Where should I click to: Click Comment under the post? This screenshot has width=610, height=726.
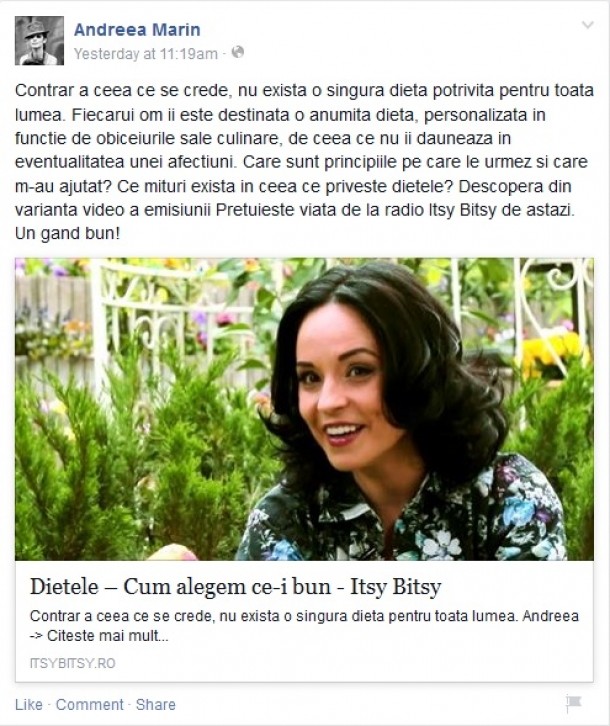click(90, 705)
